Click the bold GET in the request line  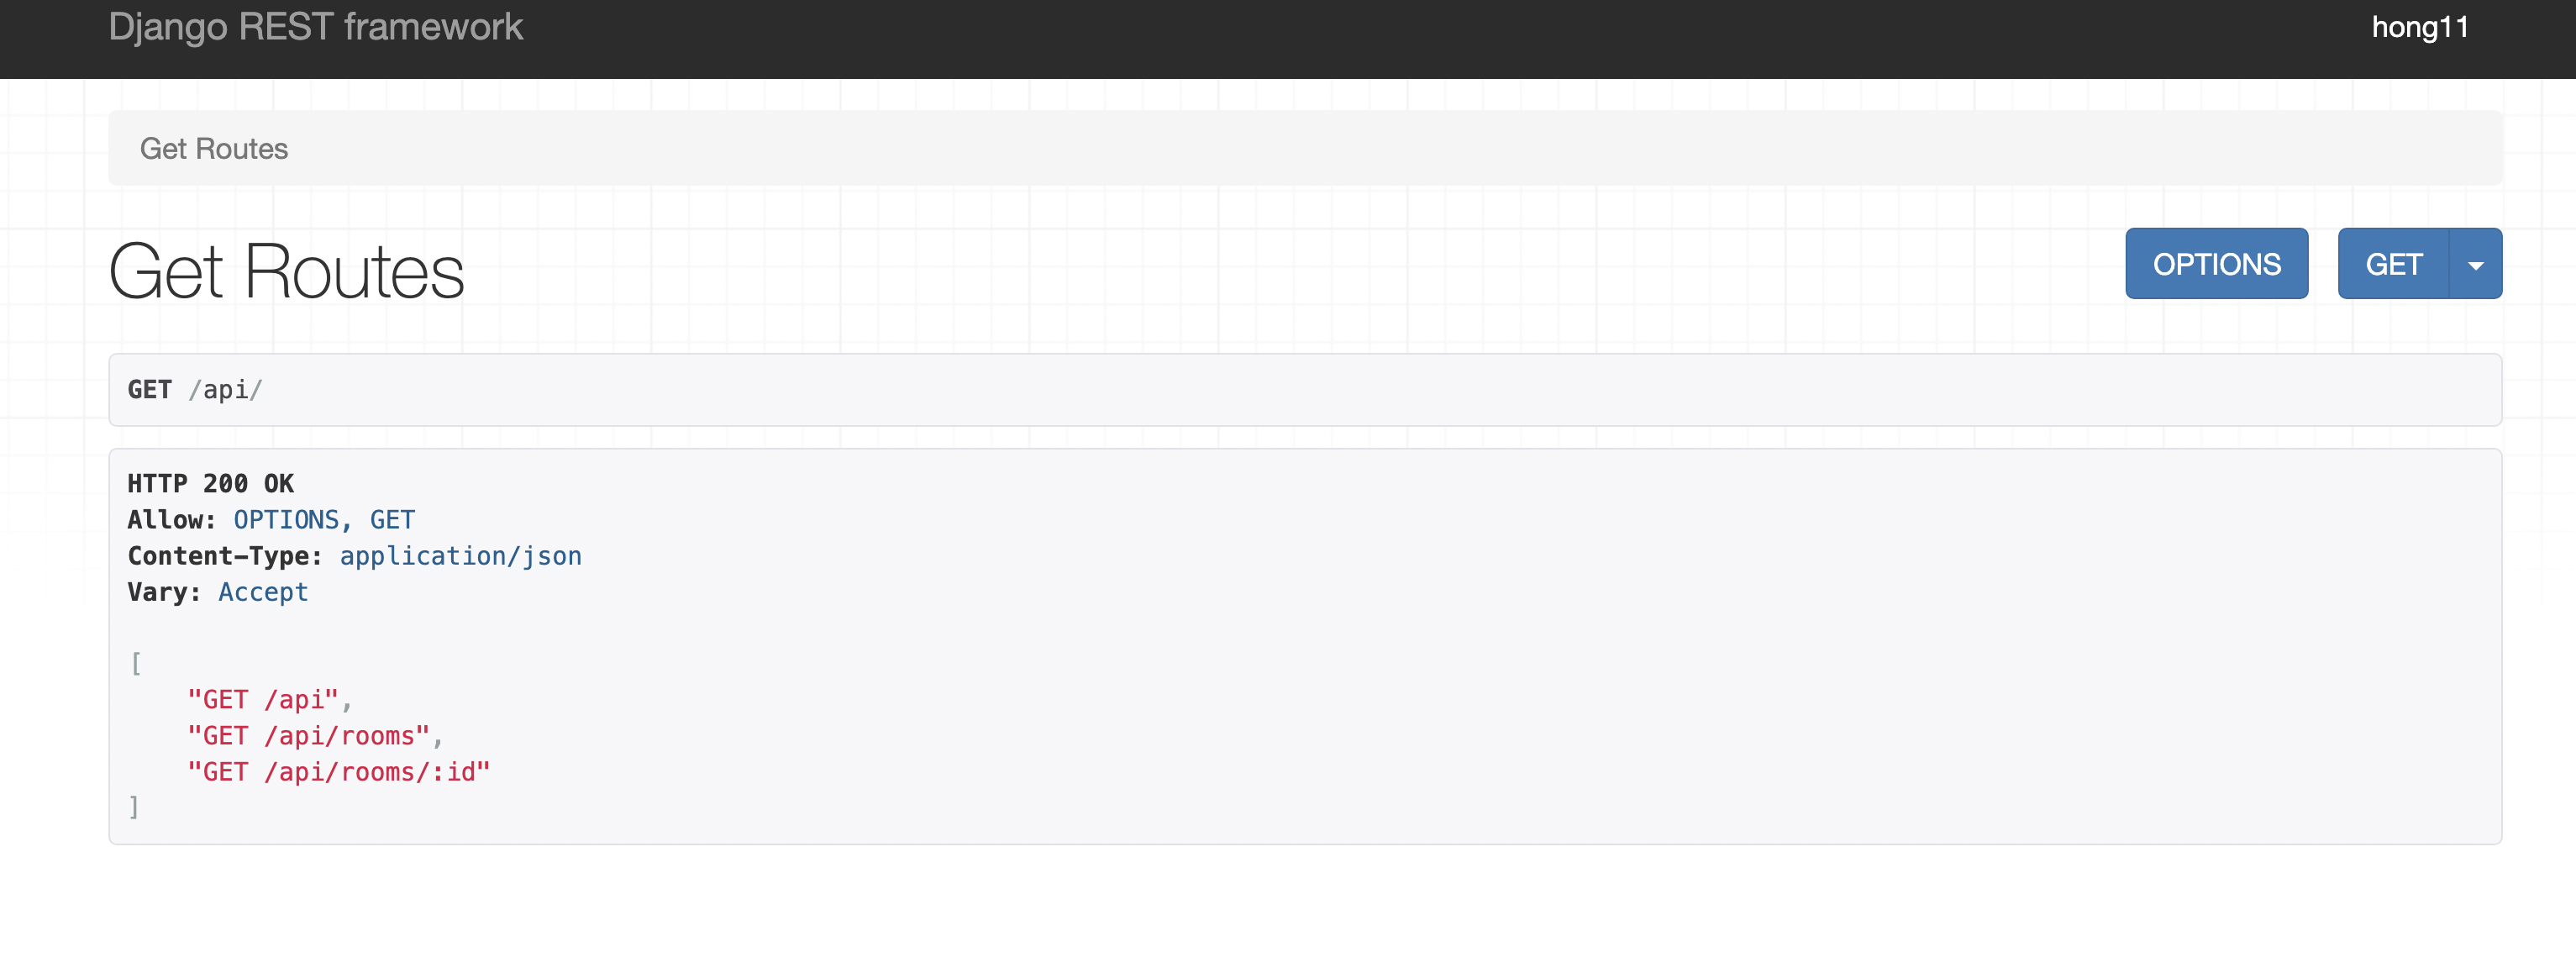click(x=150, y=390)
